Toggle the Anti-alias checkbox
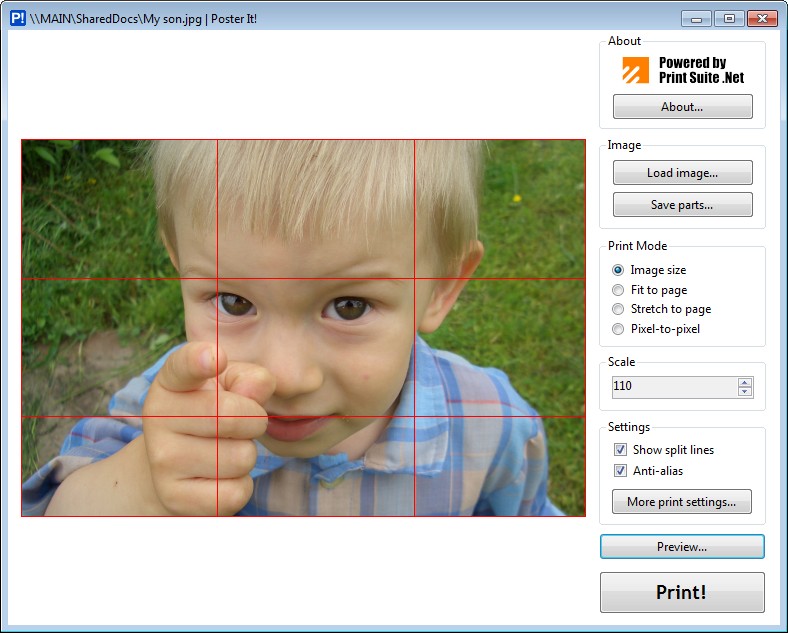The height and width of the screenshot is (633, 788). click(621, 470)
